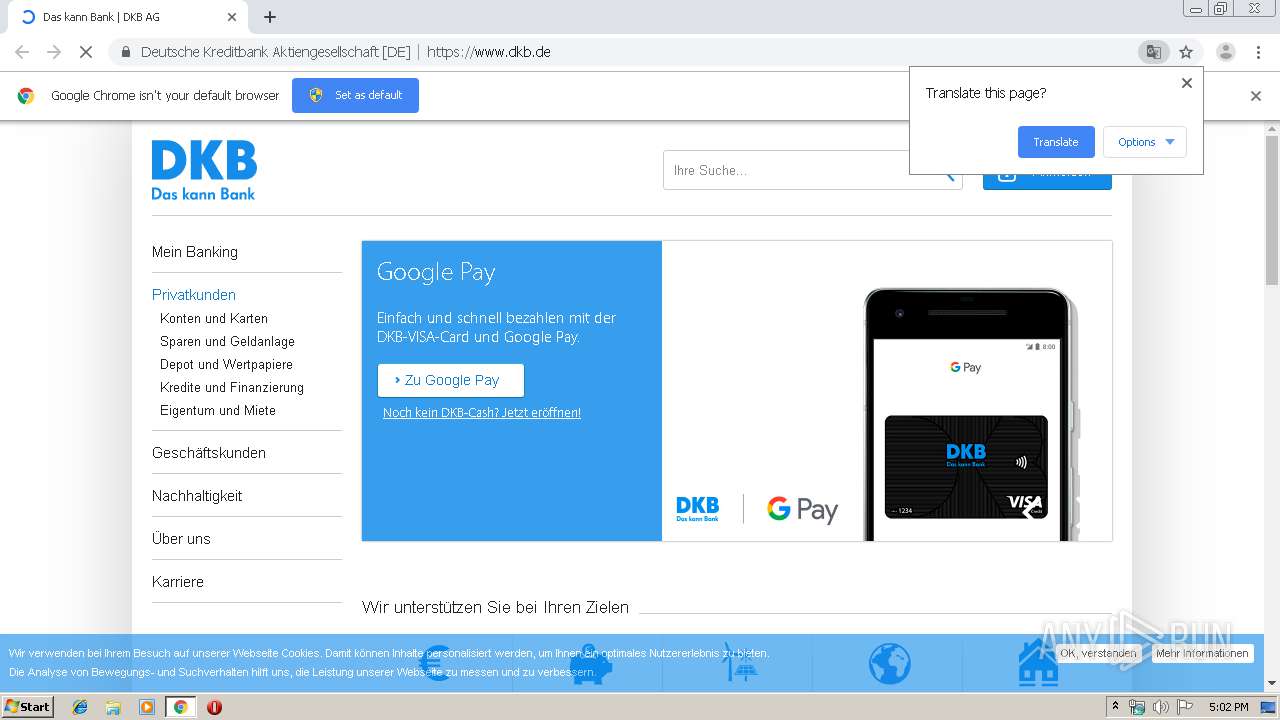Open the translate Options dropdown
1280x720 pixels.
[1145, 142]
